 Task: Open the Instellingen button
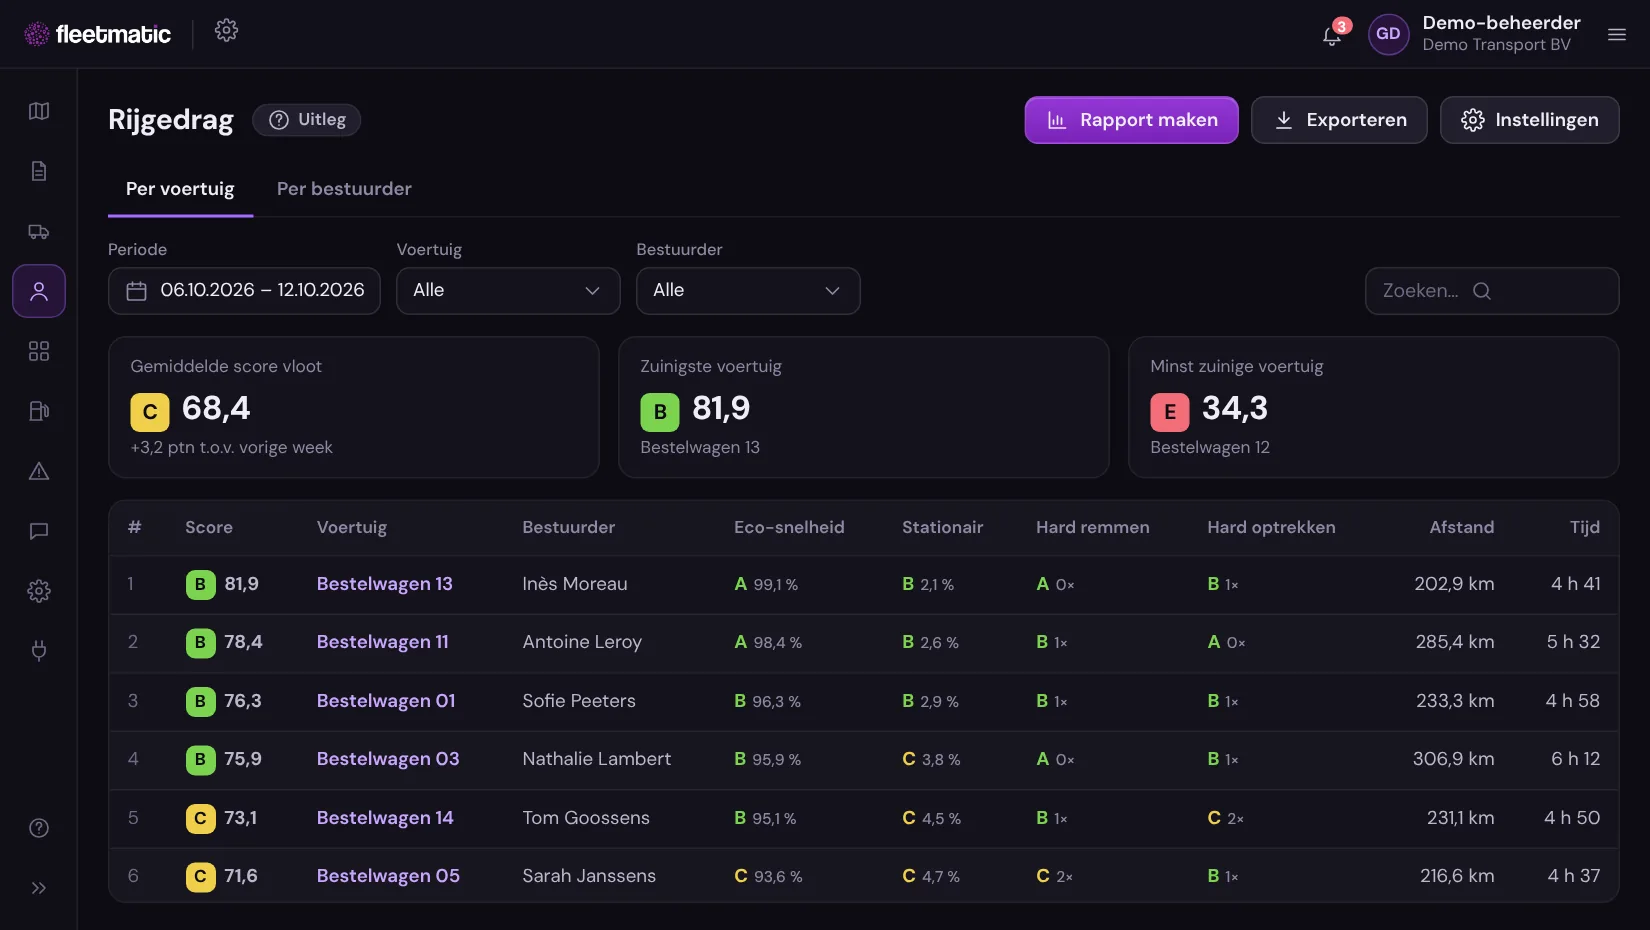click(1530, 120)
